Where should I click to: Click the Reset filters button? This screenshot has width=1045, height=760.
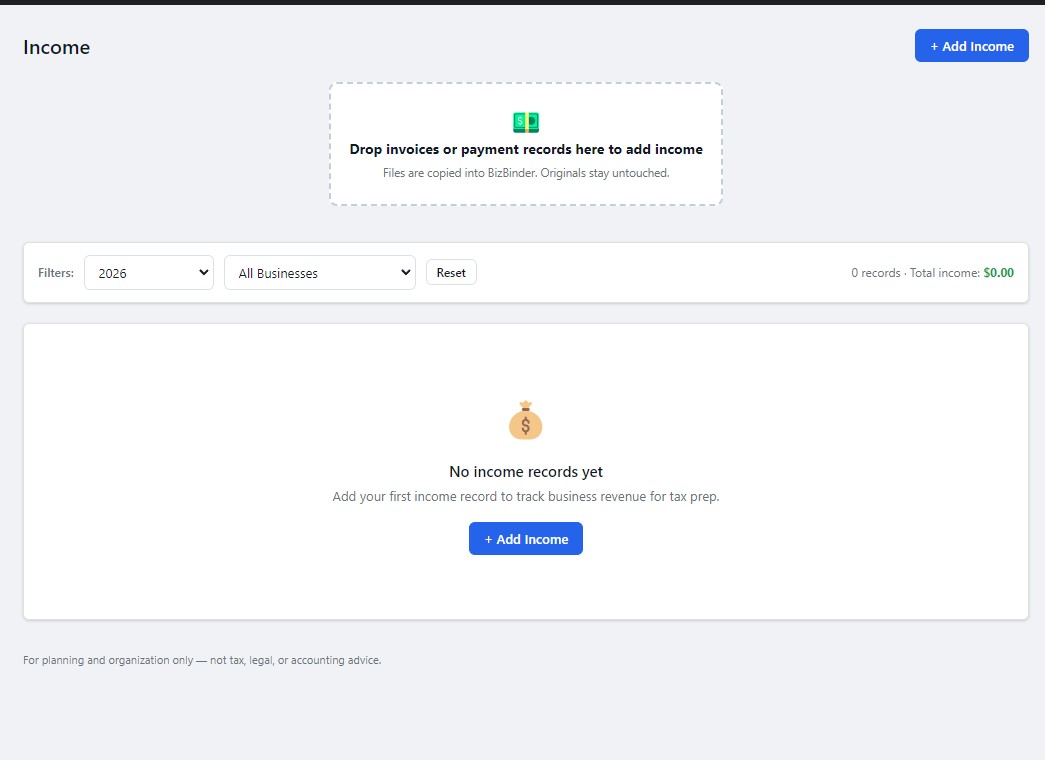451,273
